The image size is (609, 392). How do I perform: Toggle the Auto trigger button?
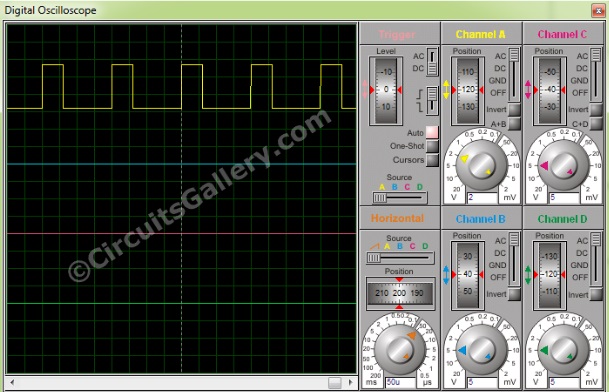pyautogui.click(x=432, y=132)
